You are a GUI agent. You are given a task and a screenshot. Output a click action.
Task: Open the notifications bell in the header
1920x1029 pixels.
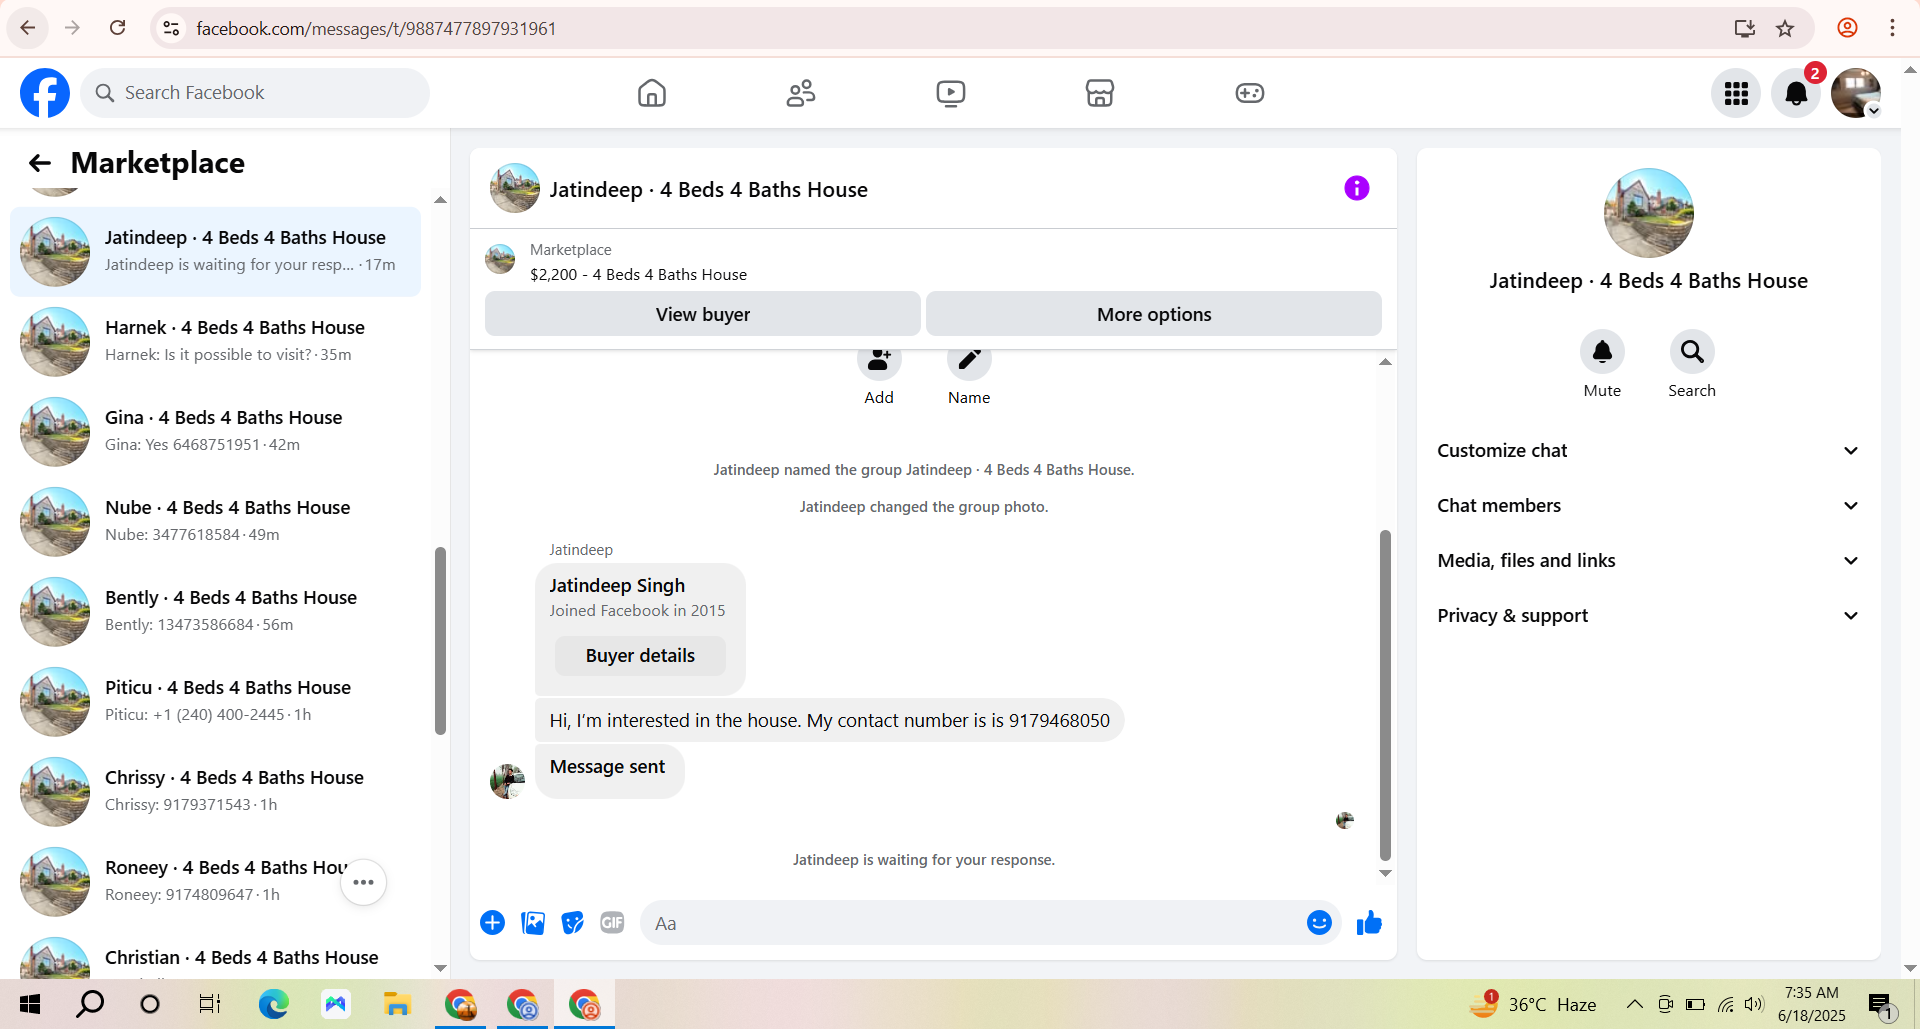1796,93
